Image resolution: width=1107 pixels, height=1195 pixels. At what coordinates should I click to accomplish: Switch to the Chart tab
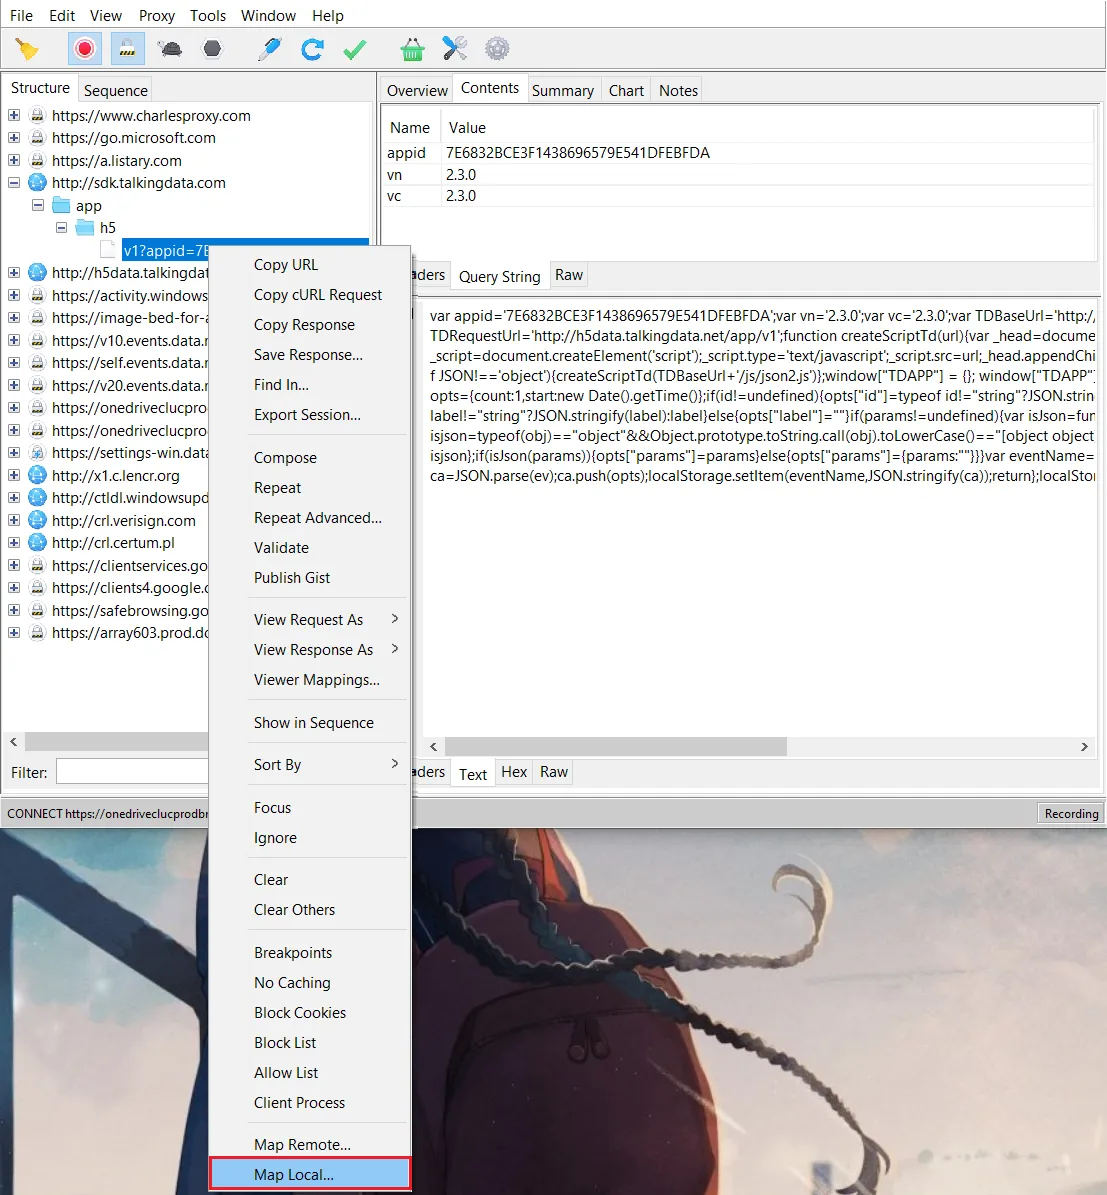(626, 91)
